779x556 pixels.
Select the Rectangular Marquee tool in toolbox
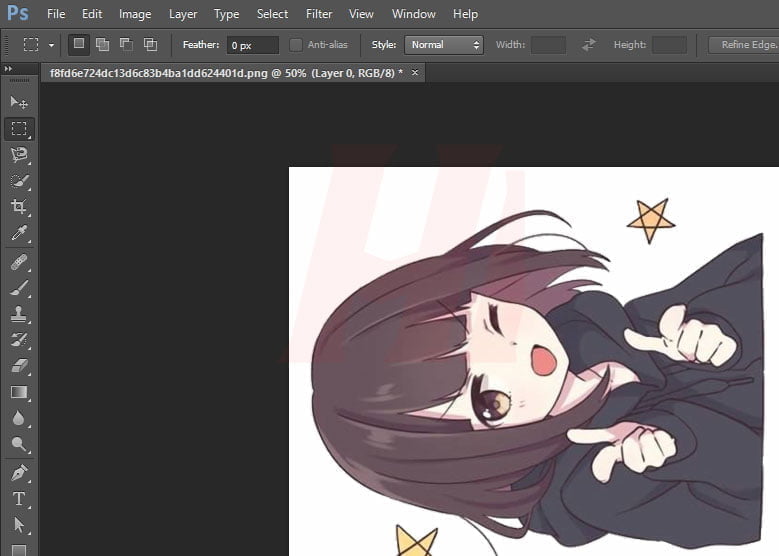(19, 129)
